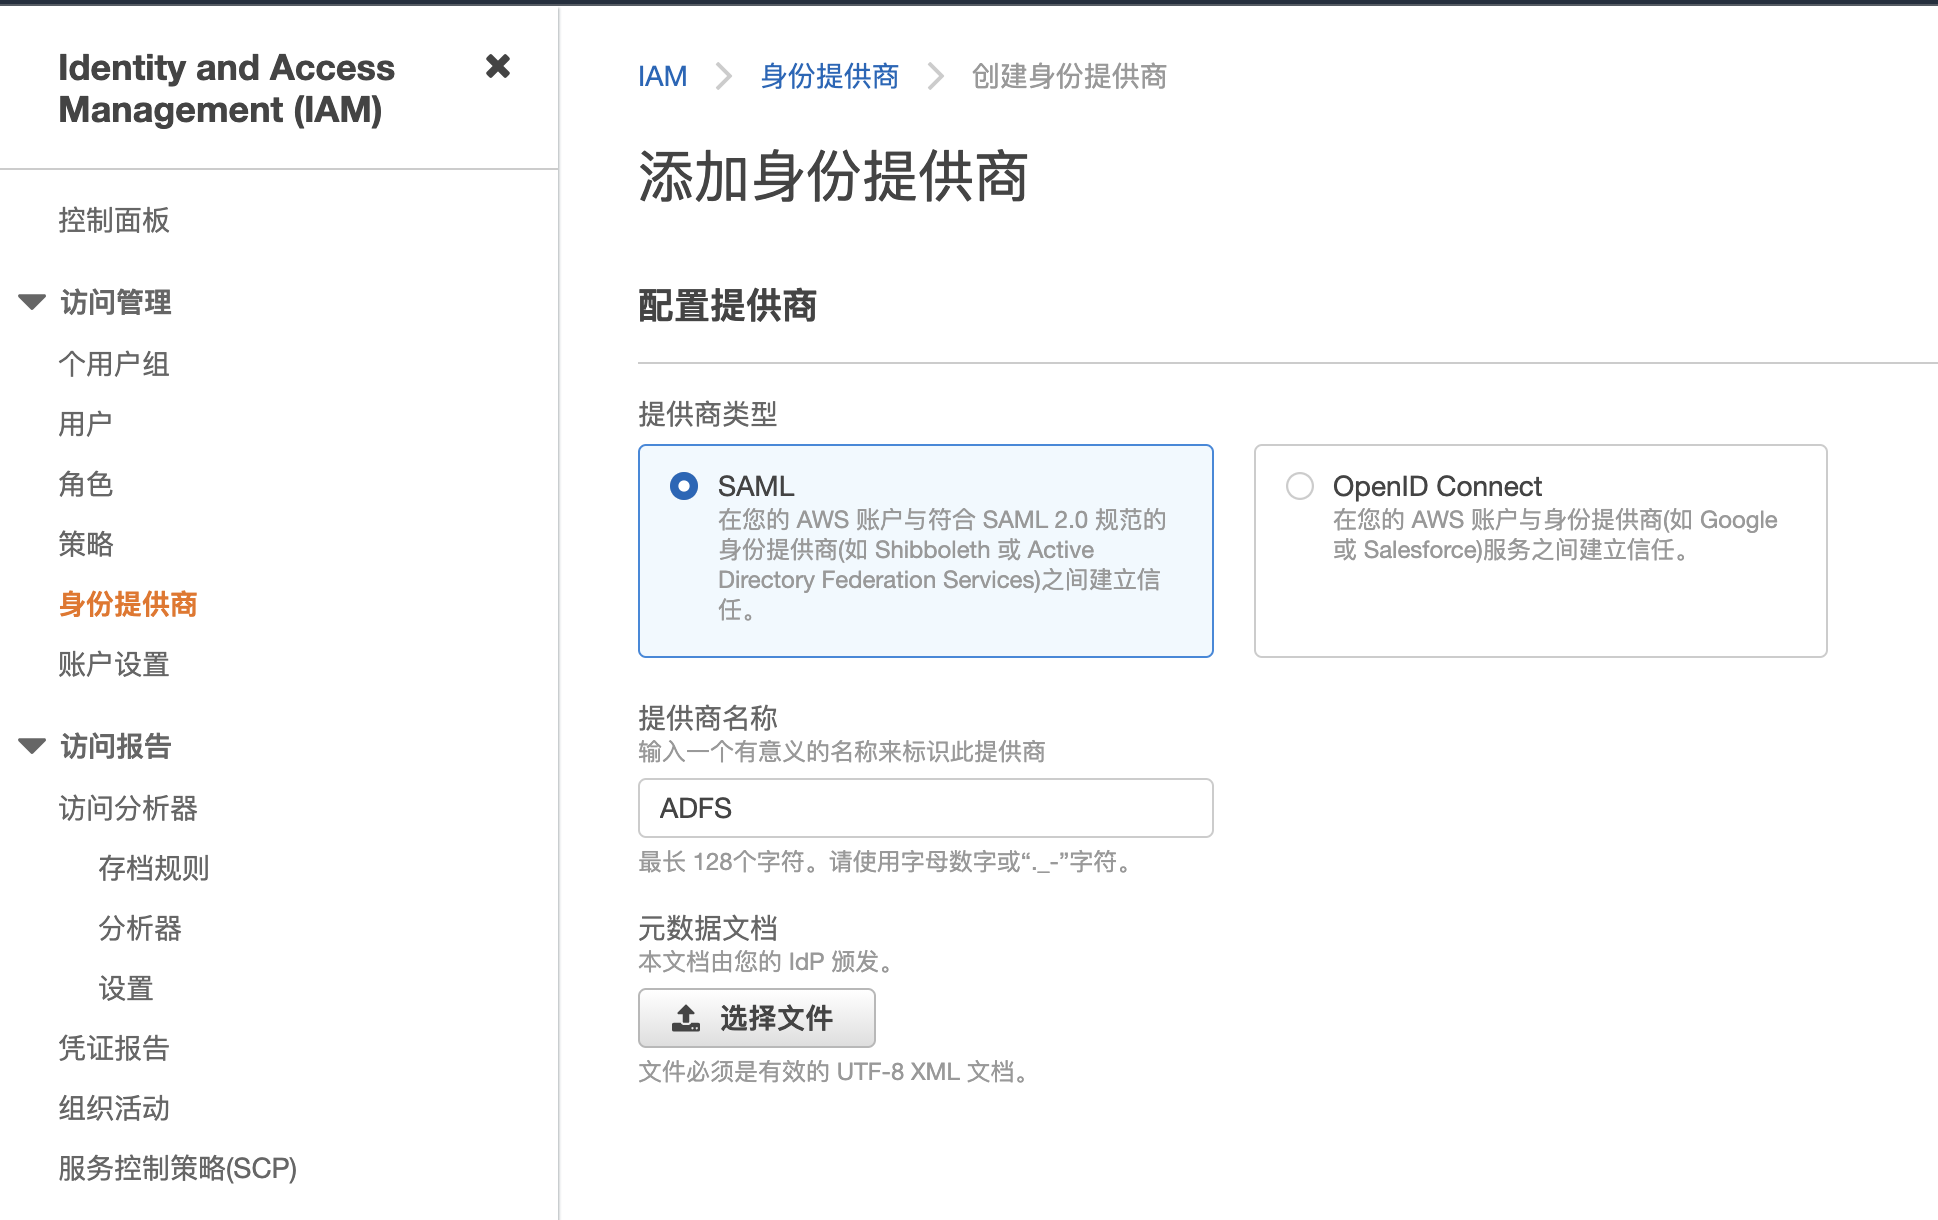Navigate to 用户 page
The image size is (1938, 1220).
(x=85, y=424)
